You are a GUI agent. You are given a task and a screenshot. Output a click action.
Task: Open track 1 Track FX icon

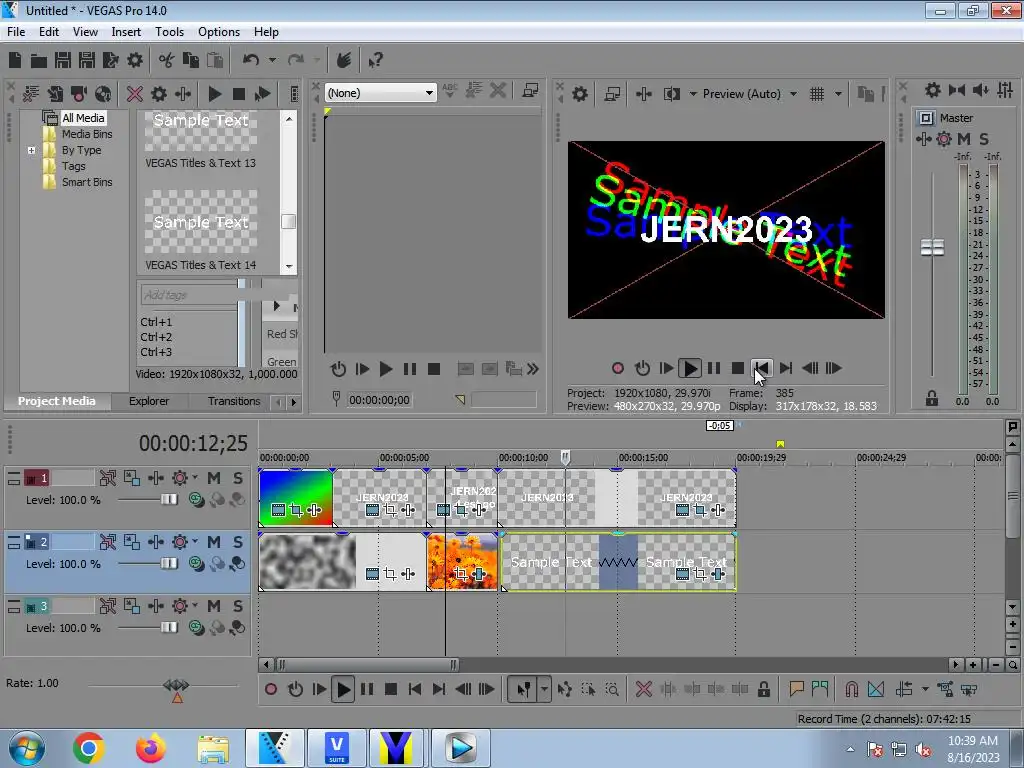[x=155, y=478]
